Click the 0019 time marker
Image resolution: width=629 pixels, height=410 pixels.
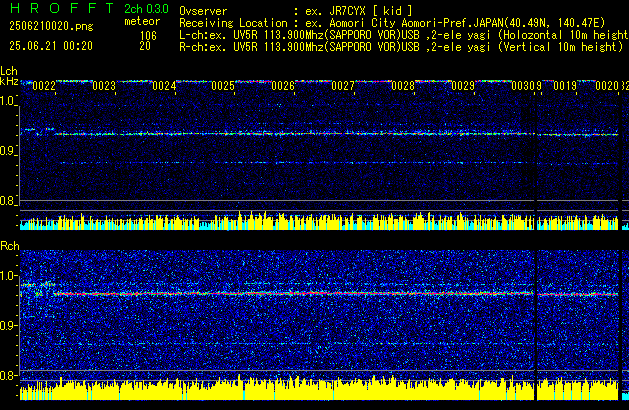point(565,86)
